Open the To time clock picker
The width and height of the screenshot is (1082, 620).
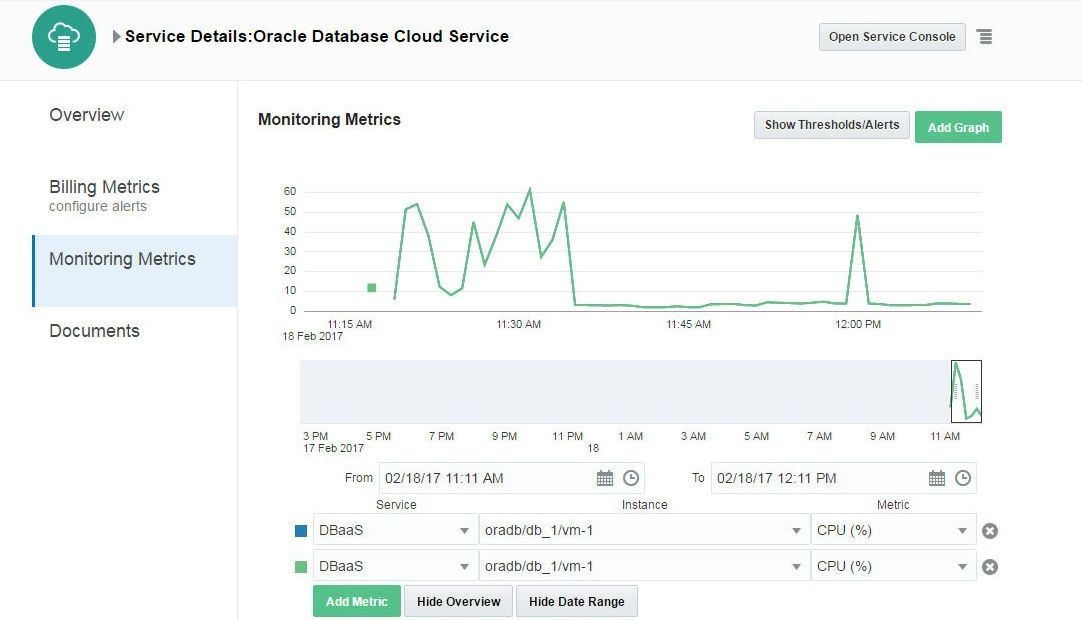[x=963, y=478]
